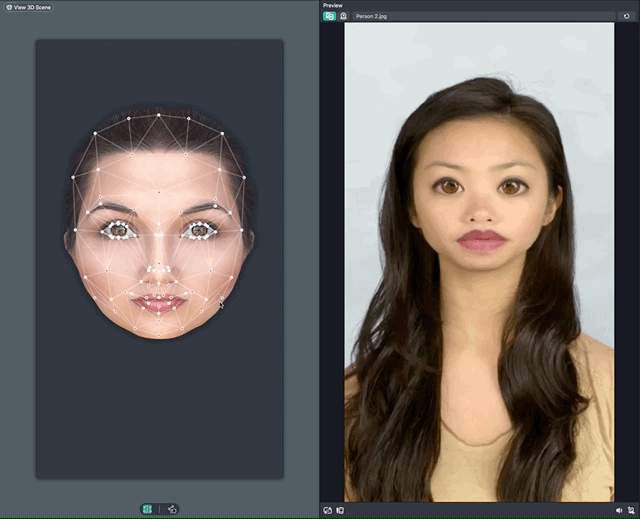The height and width of the screenshot is (519, 640).
Task: Click the person/webcam source icon in Preview
Action: click(x=343, y=17)
